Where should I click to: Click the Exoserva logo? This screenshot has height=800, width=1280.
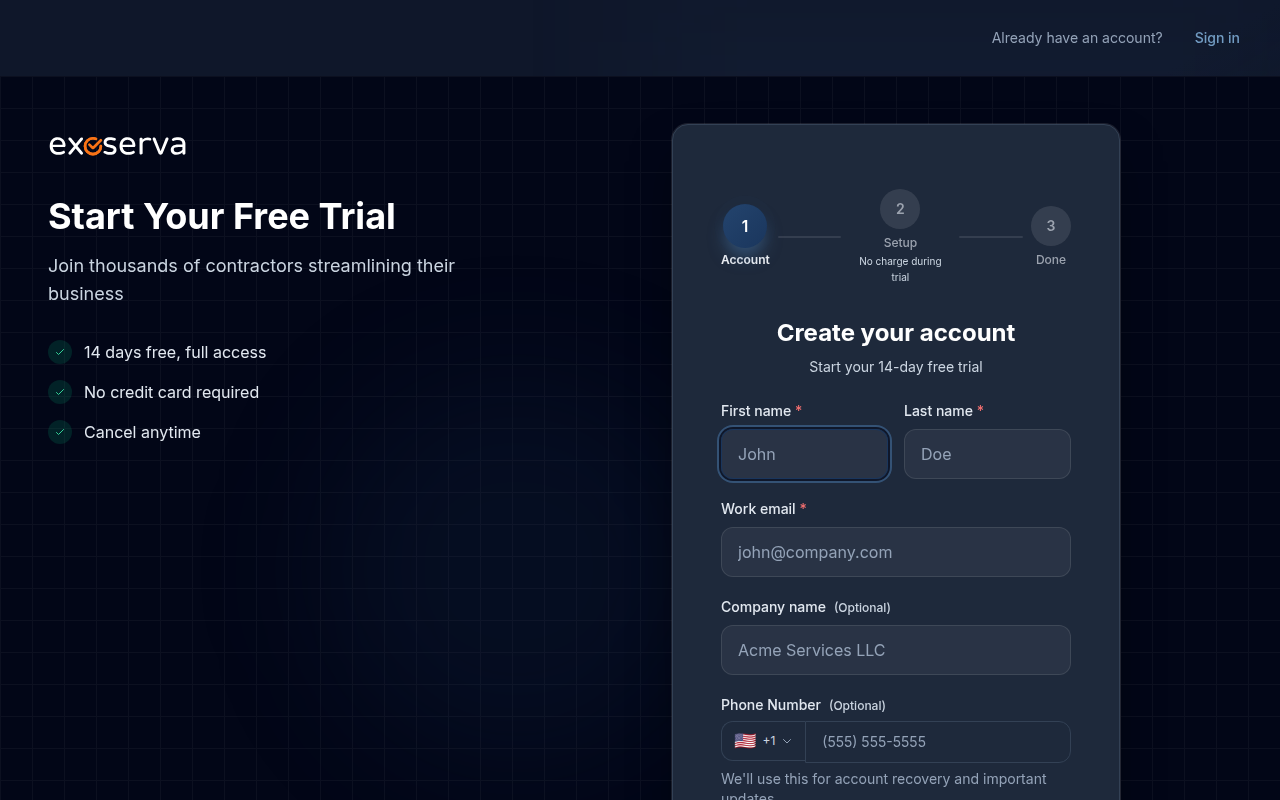coord(117,145)
